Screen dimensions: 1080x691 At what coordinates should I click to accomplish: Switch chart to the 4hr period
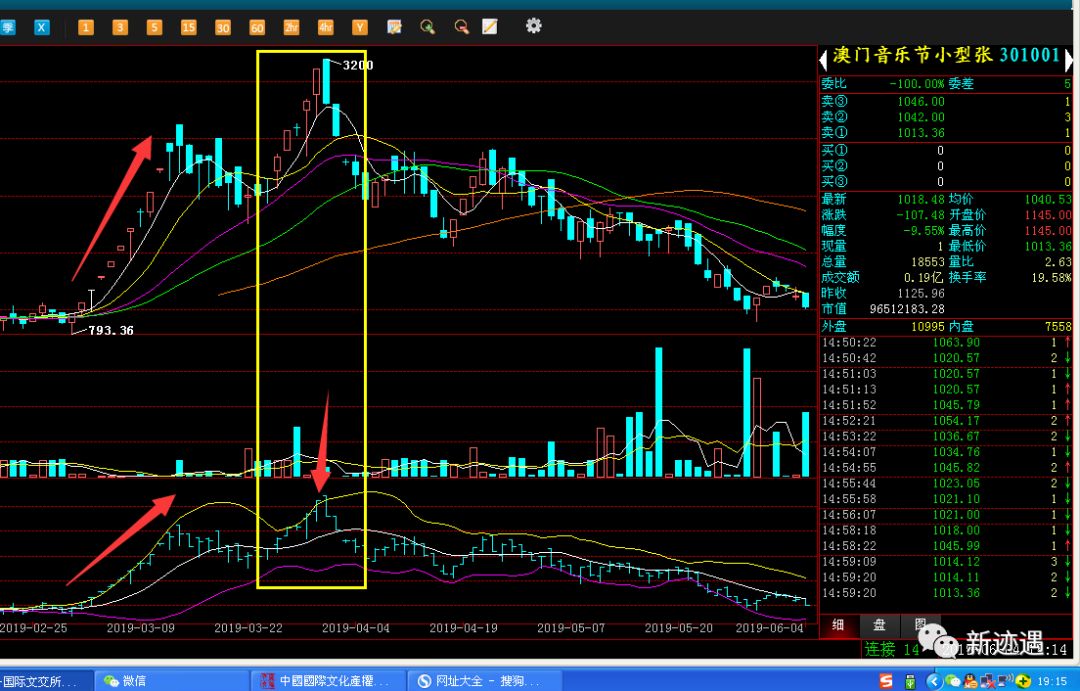(325, 28)
